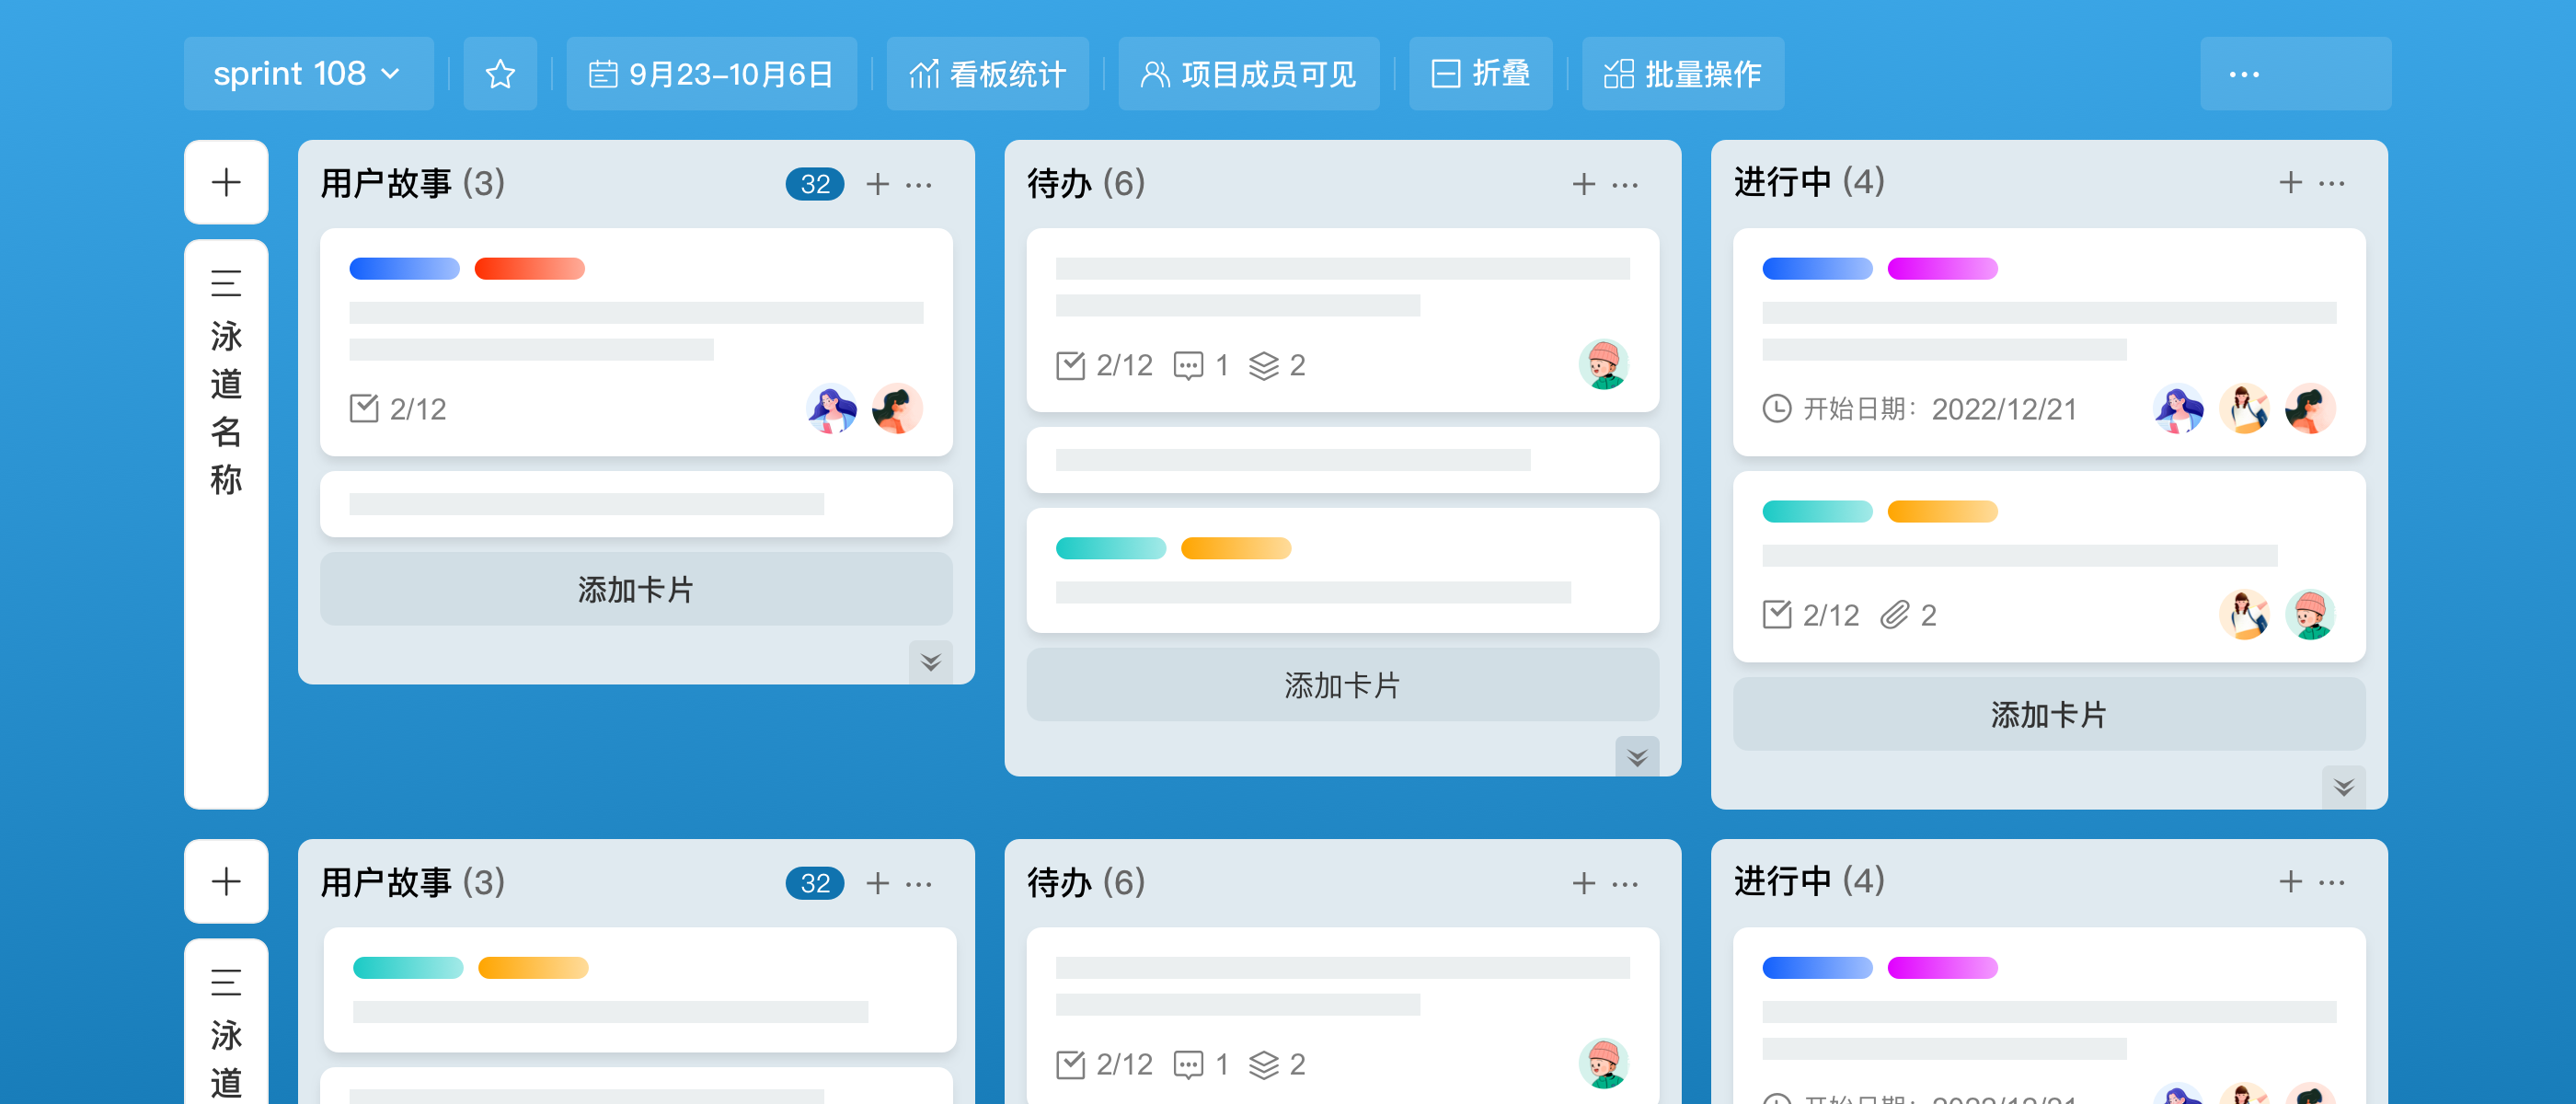Screen dimensions: 2576x1104
Task: Click 添加卡片 in first 用户故事 column
Action: point(636,589)
